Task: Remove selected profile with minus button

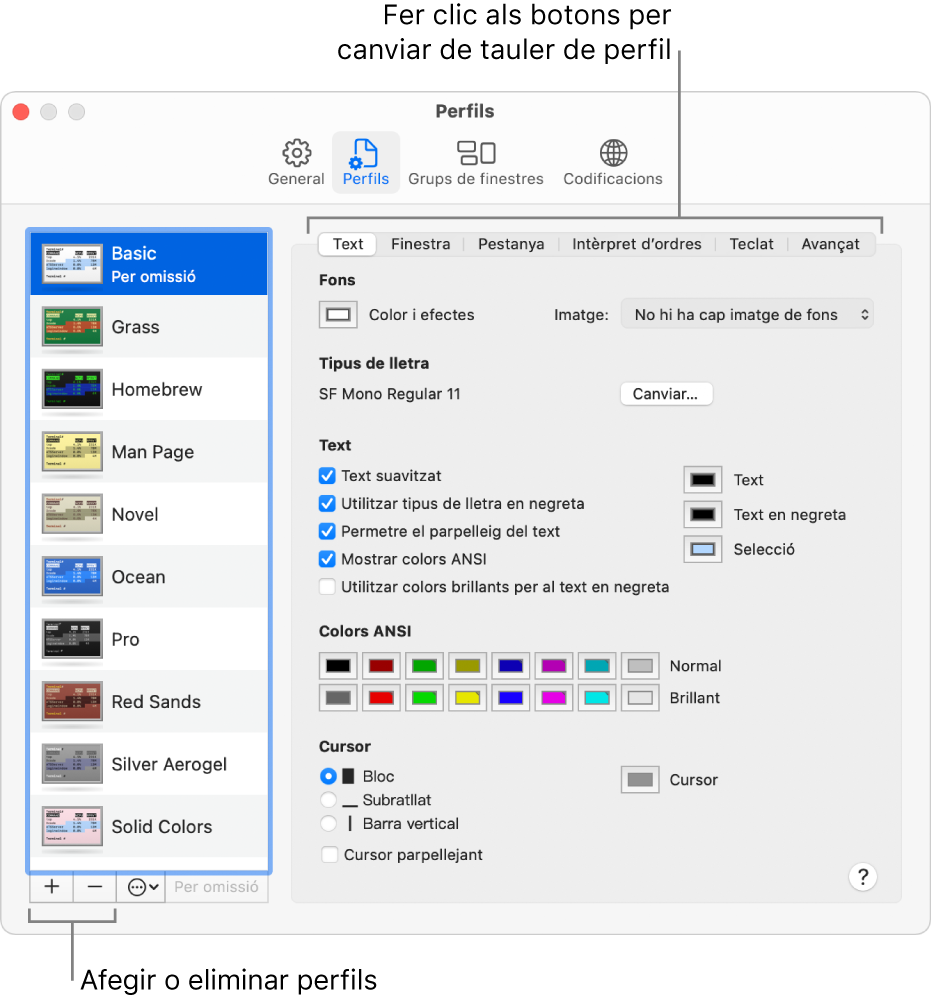Action: pos(95,887)
